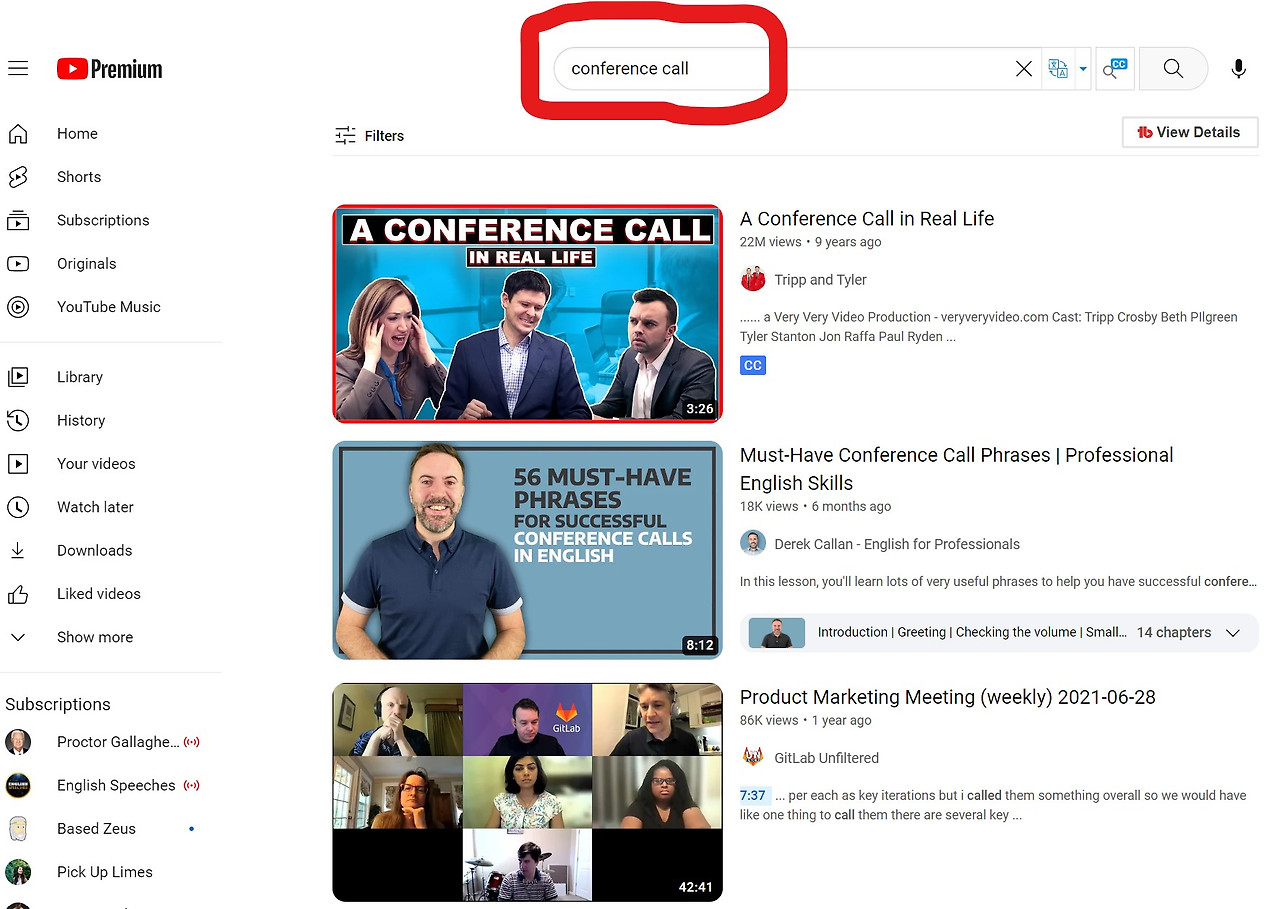Click the Home icon in sidebar

(x=18, y=134)
